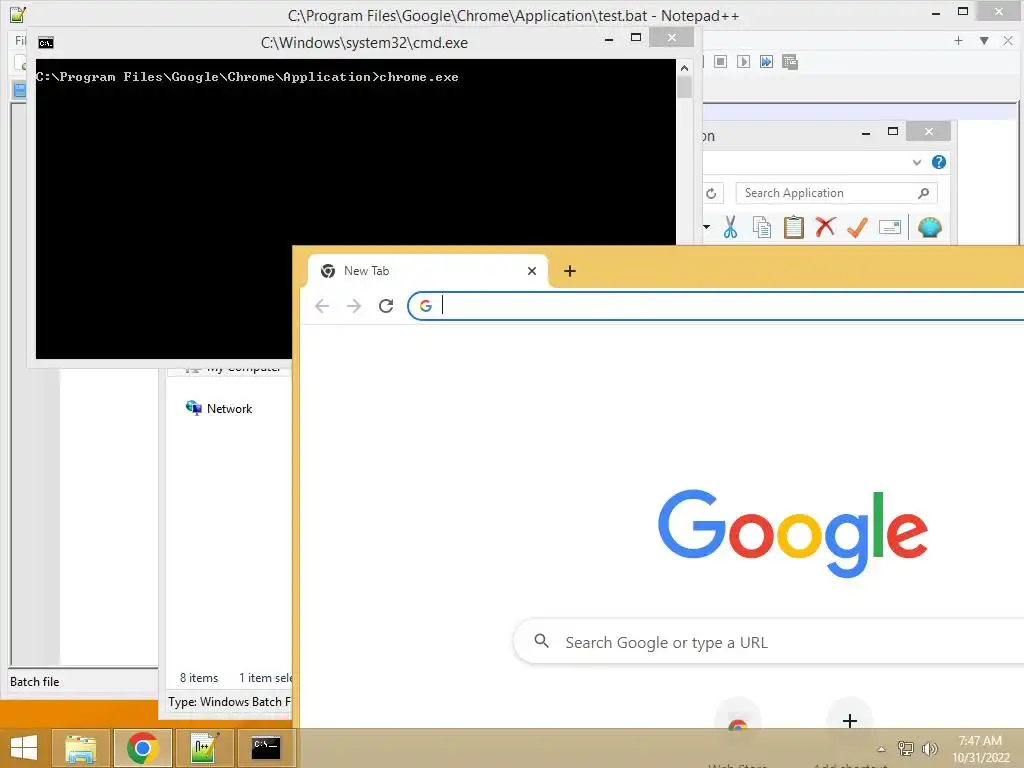This screenshot has width=1024, height=768.
Task: Click inside the Command Prompt console
Action: pyautogui.click(x=355, y=209)
